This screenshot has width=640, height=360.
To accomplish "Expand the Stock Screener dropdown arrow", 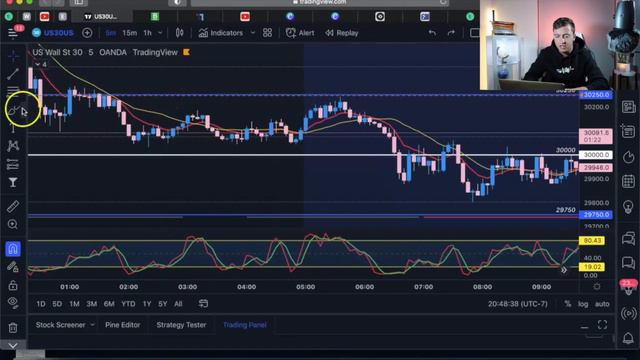I will 93,325.
